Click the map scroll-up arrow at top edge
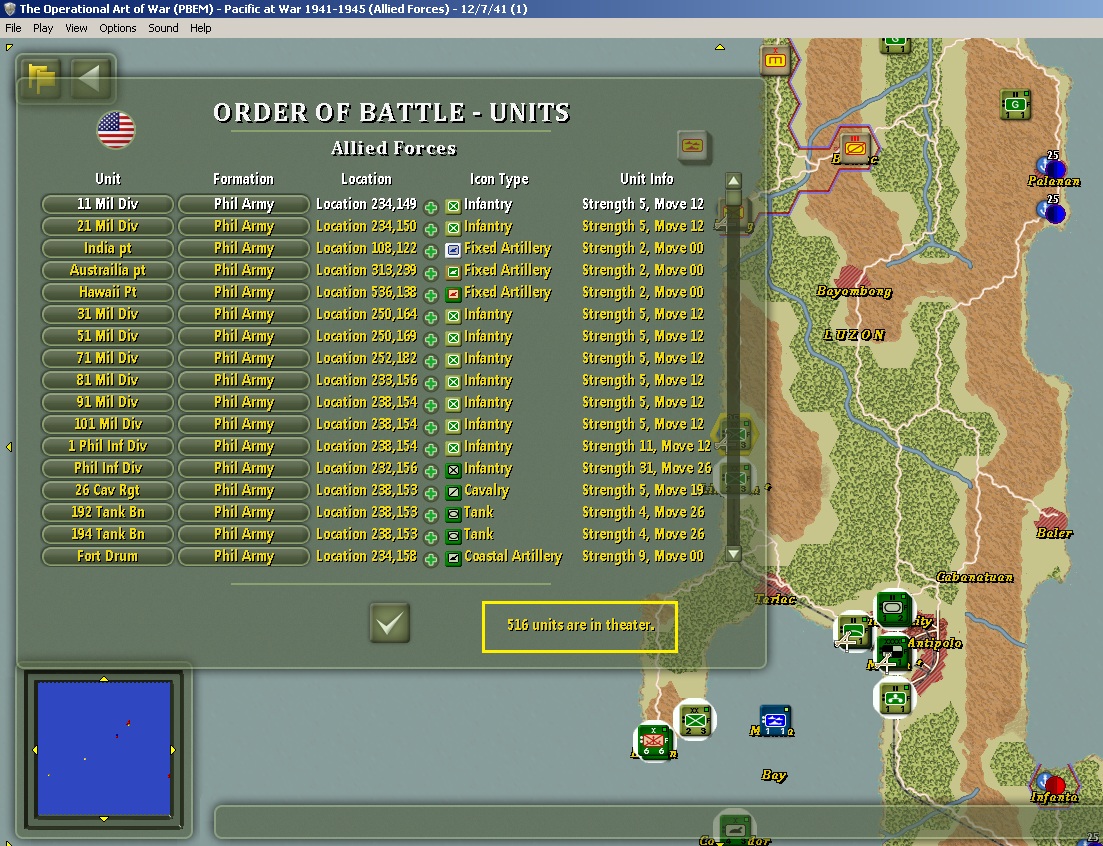 720,47
